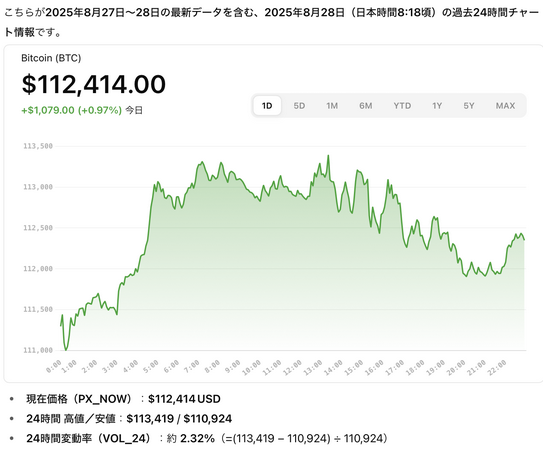Click the 17:00 x-axis label
This screenshot has width=543, height=450.
[395, 368]
